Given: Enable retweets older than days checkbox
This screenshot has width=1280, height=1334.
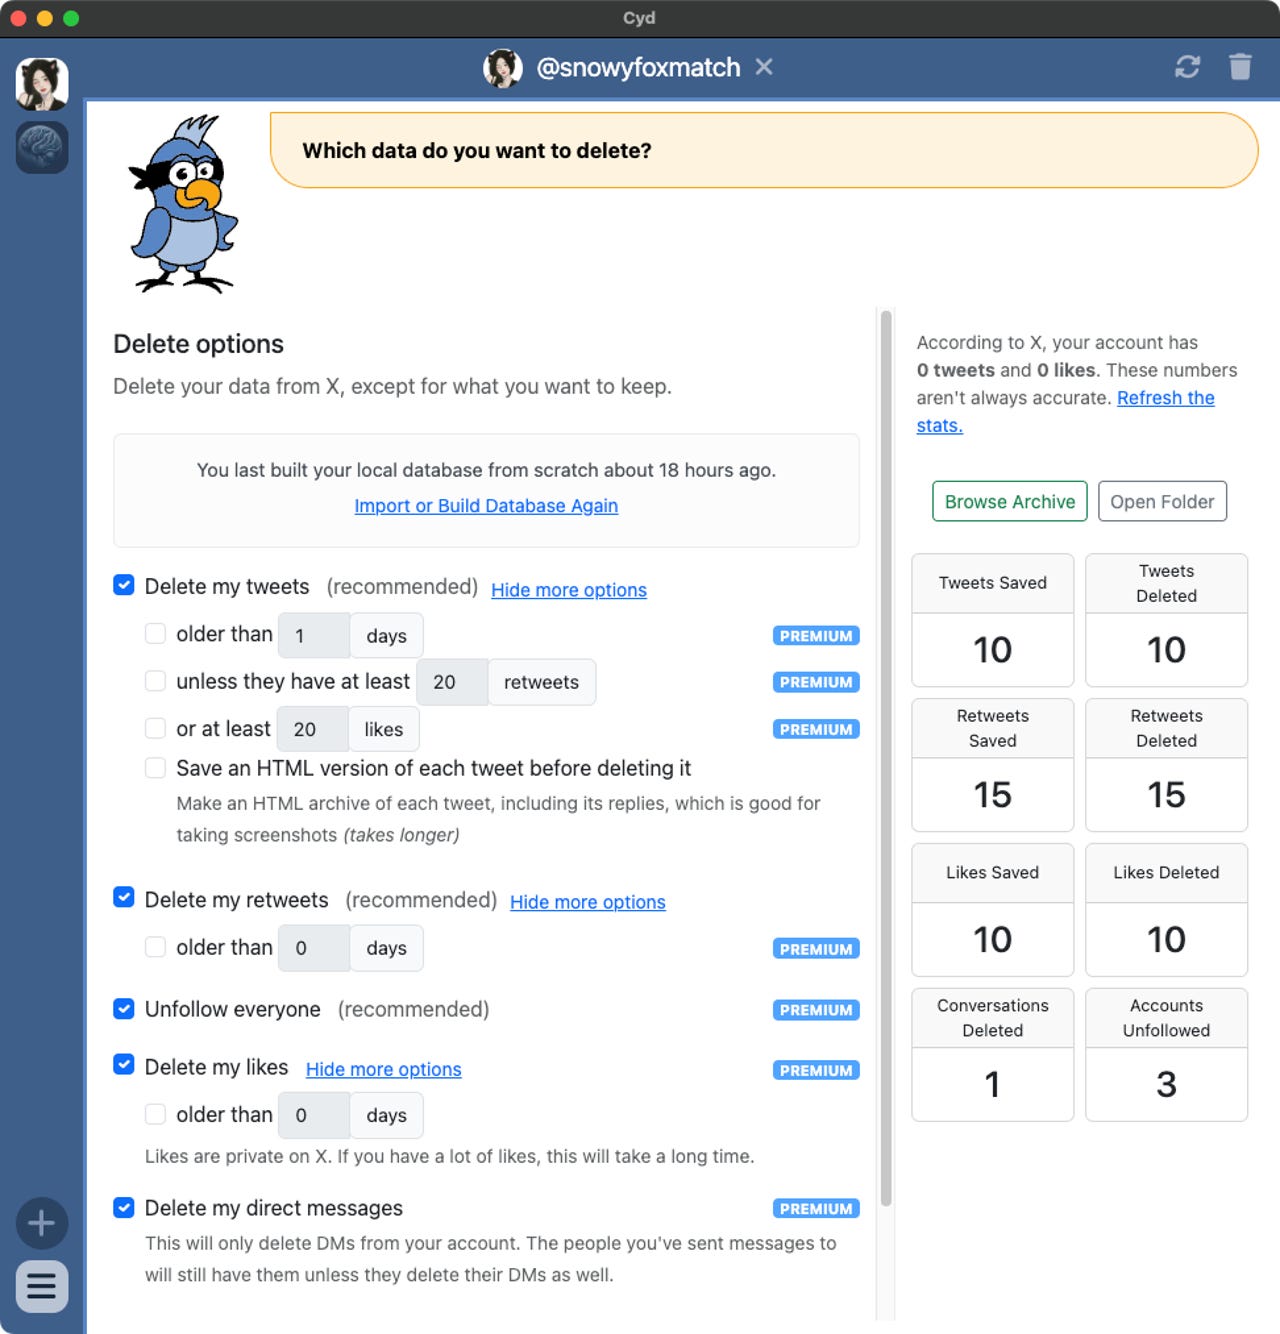Looking at the screenshot, I should pos(155,946).
